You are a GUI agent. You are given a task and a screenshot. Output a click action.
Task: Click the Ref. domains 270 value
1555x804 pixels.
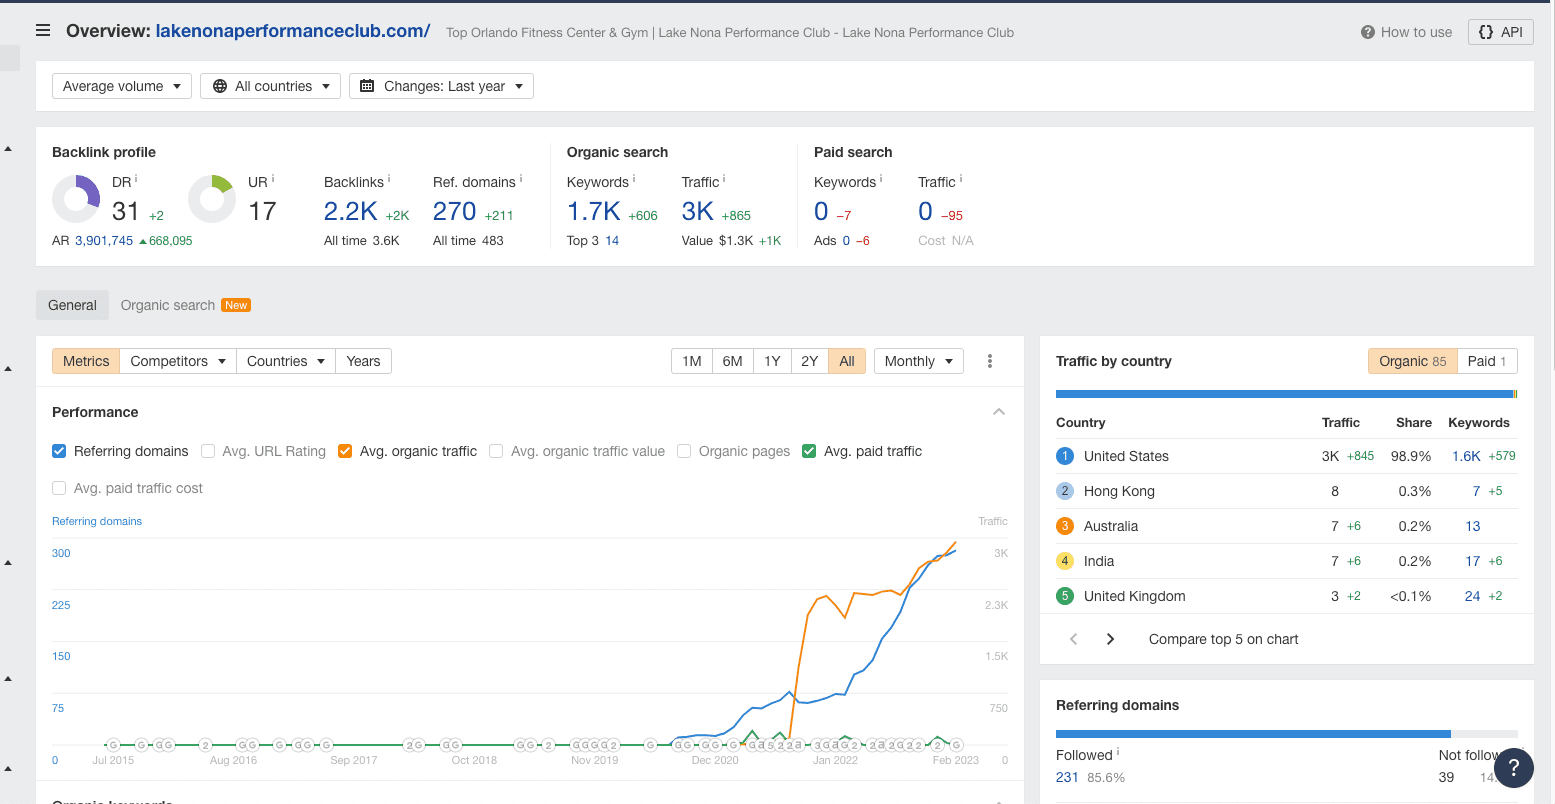point(455,211)
